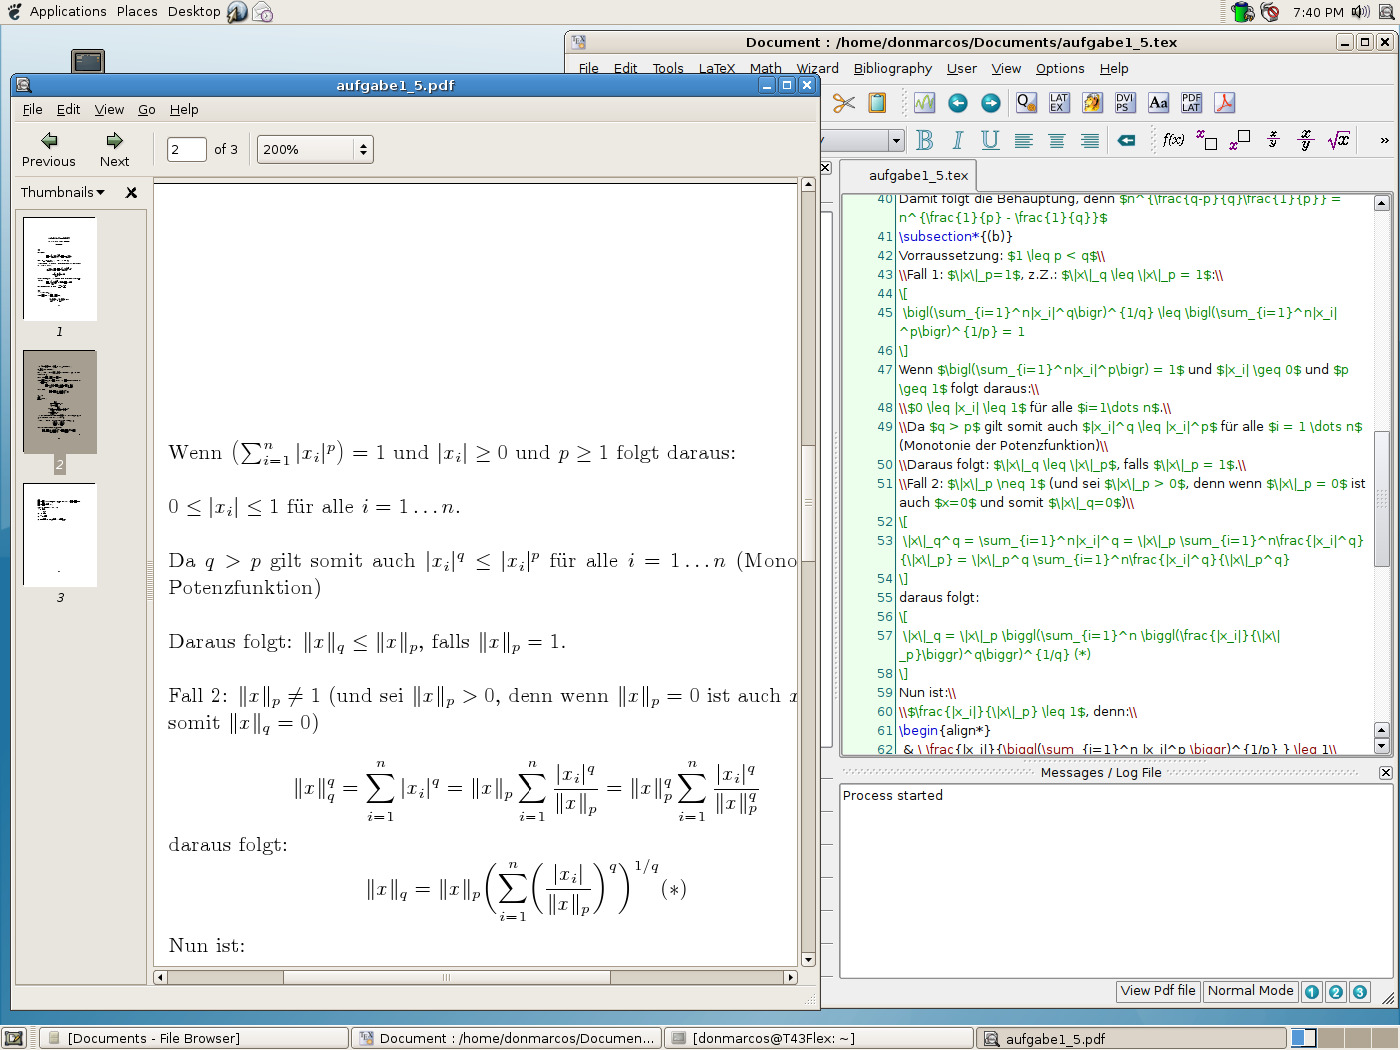
Task: Click the clipboard Paste icon in editor toolbar
Action: pos(877,103)
